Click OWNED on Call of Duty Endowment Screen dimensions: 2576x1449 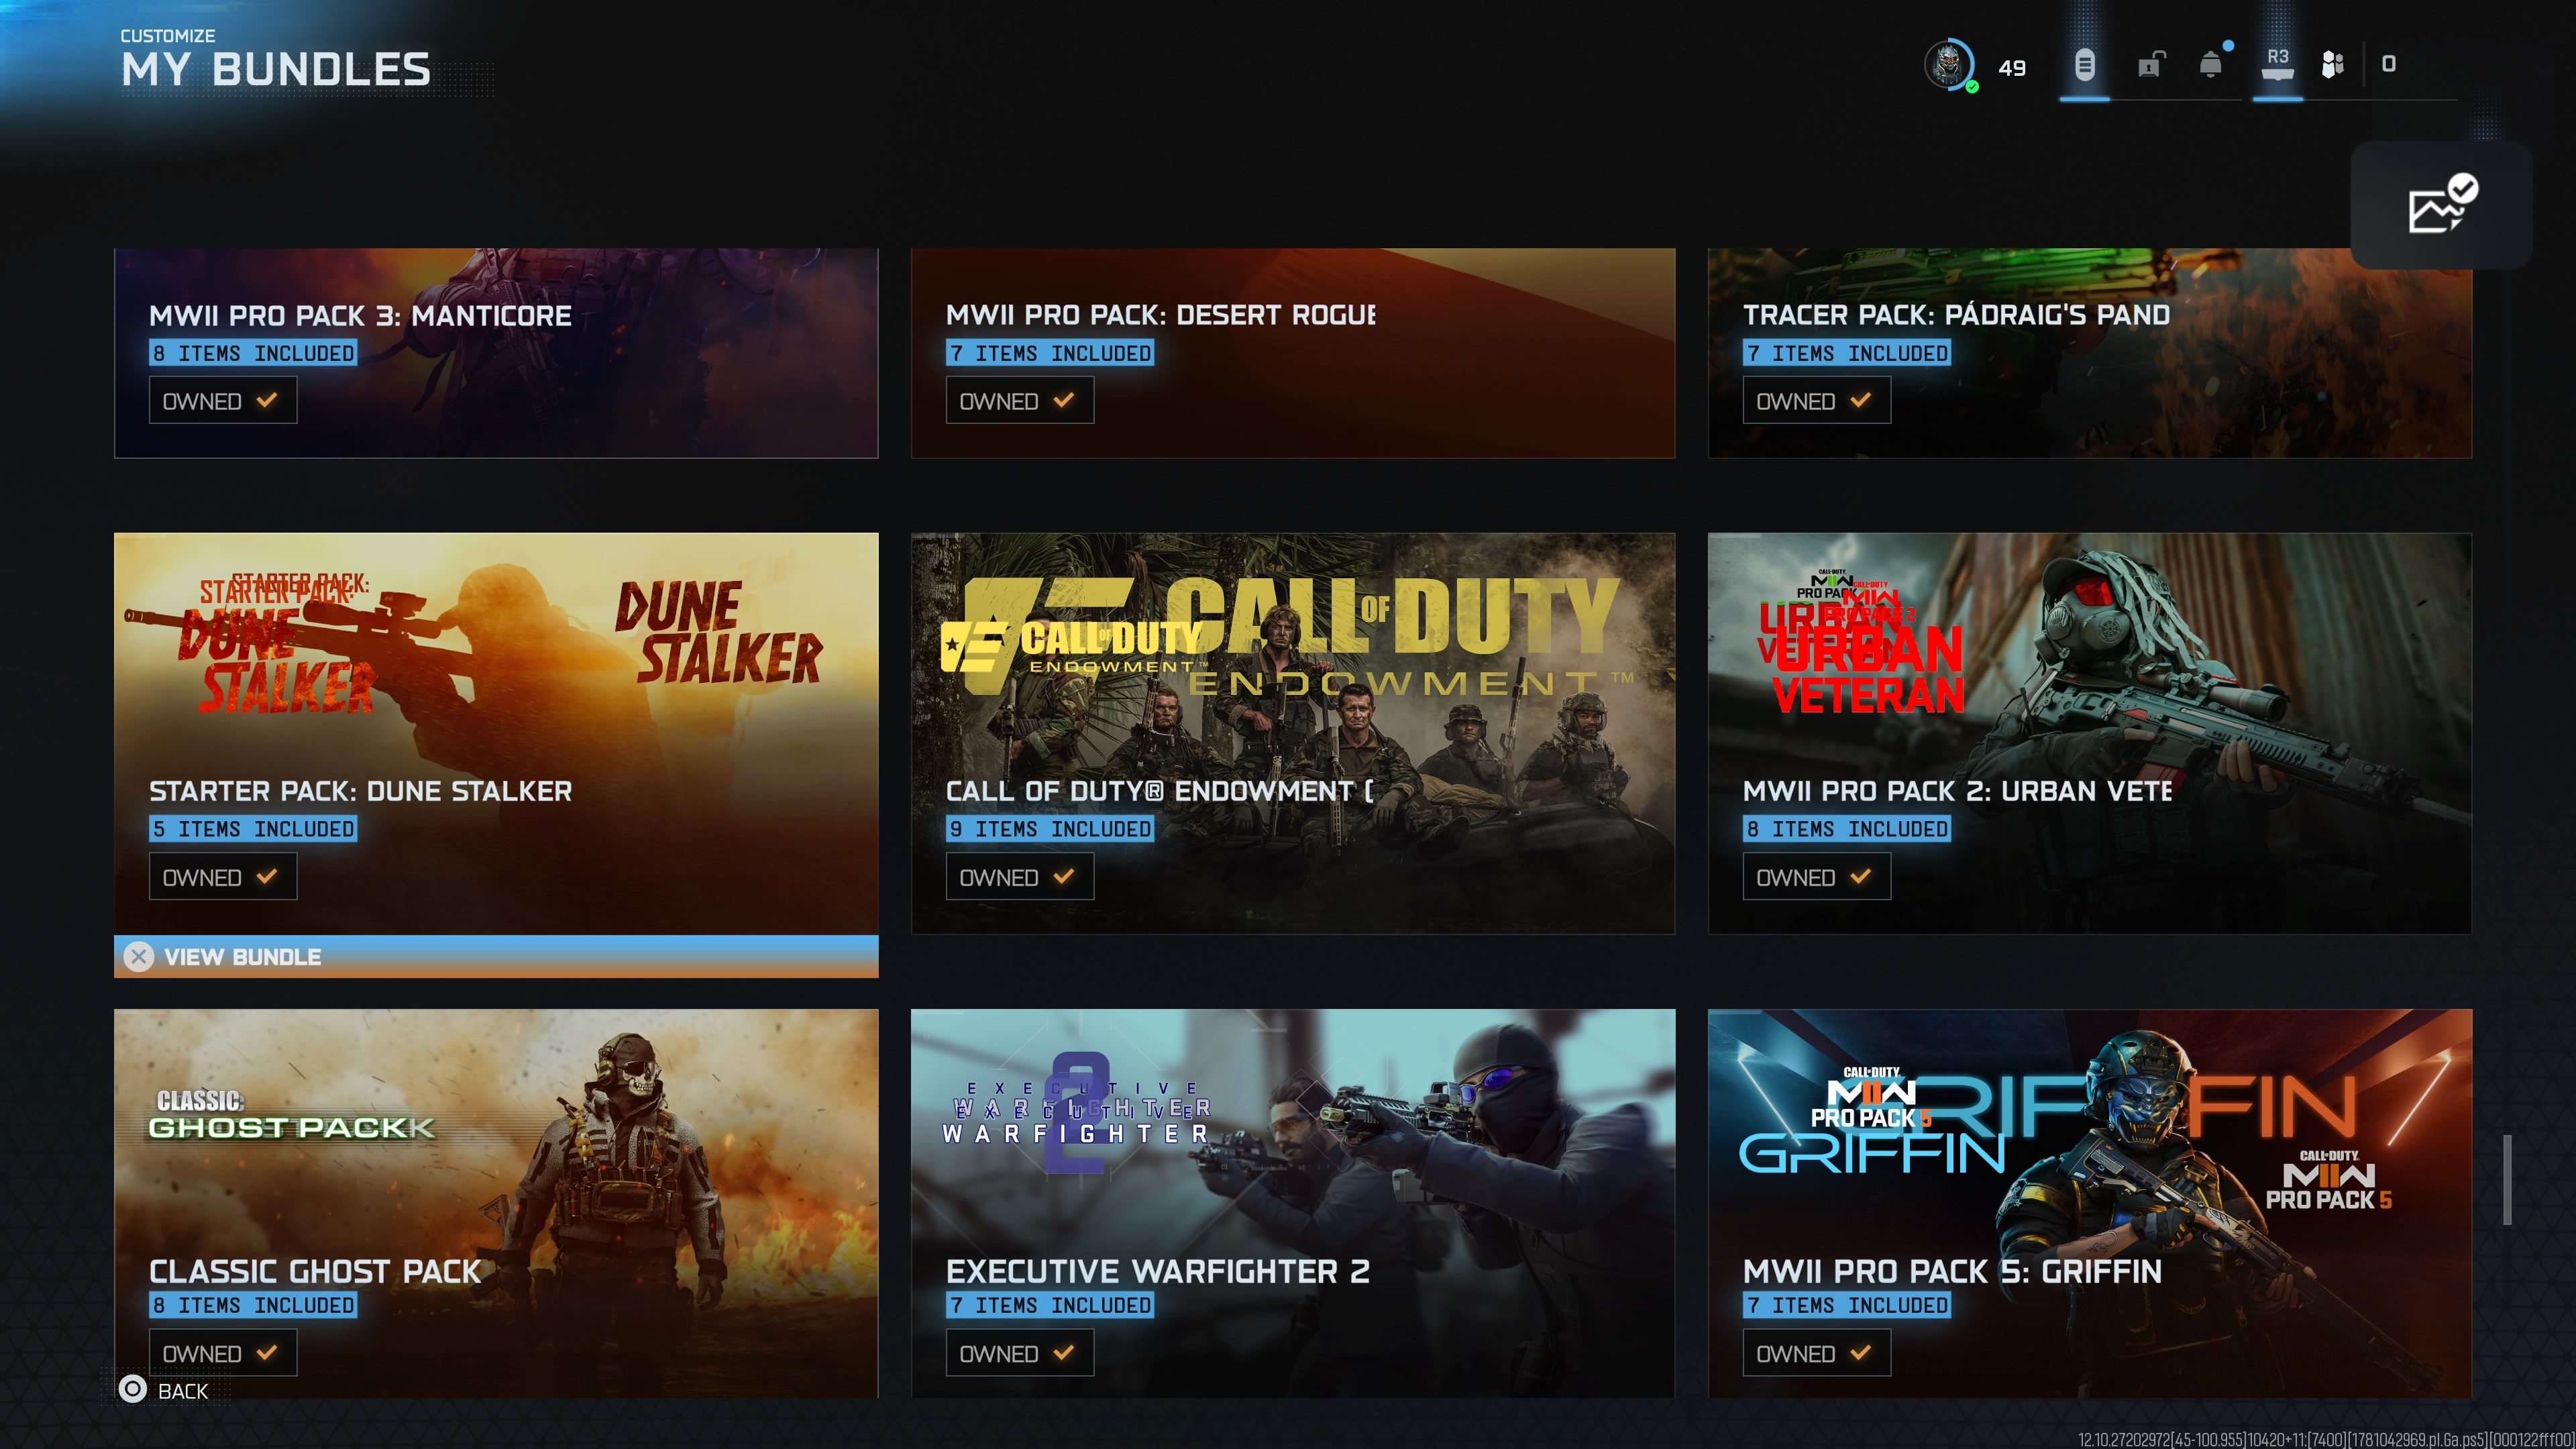point(1020,876)
